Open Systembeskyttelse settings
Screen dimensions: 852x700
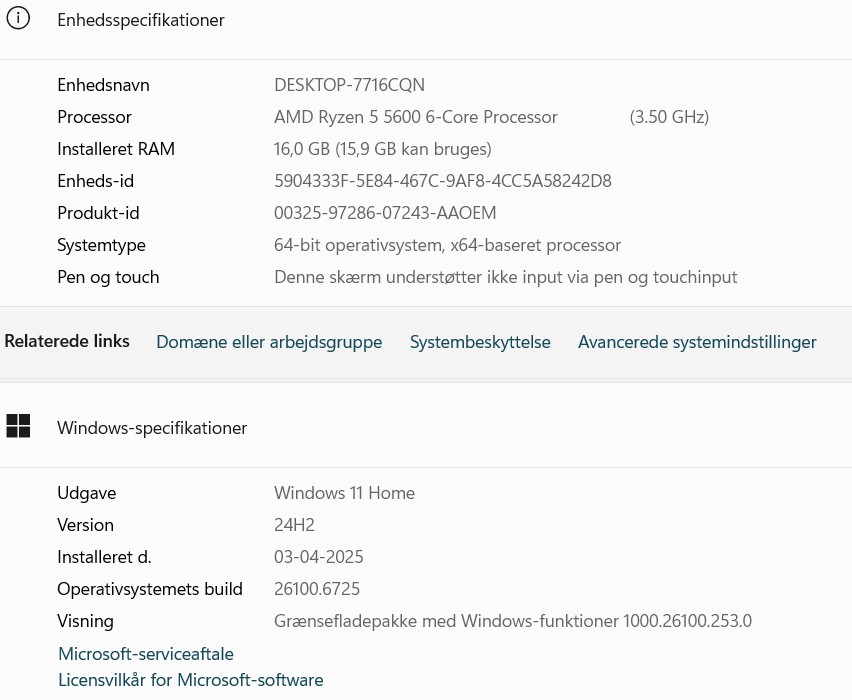(x=480, y=342)
